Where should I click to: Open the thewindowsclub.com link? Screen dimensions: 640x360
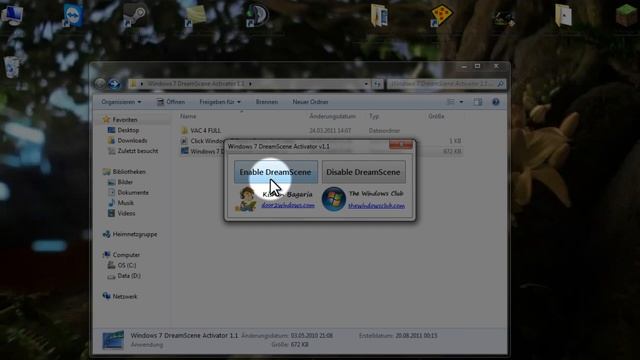pyautogui.click(x=376, y=206)
